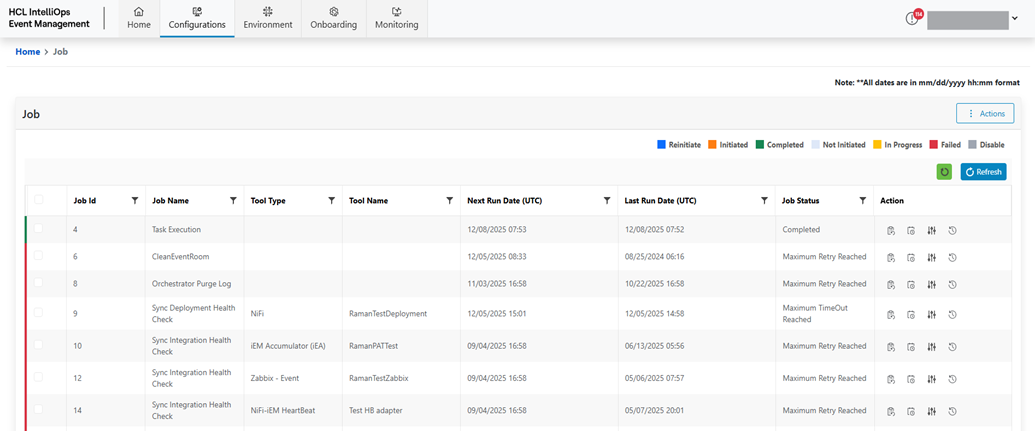Screen dimensions: 1035x431
Task: Click the history icon for Task Execution row
Action: [x=953, y=230]
